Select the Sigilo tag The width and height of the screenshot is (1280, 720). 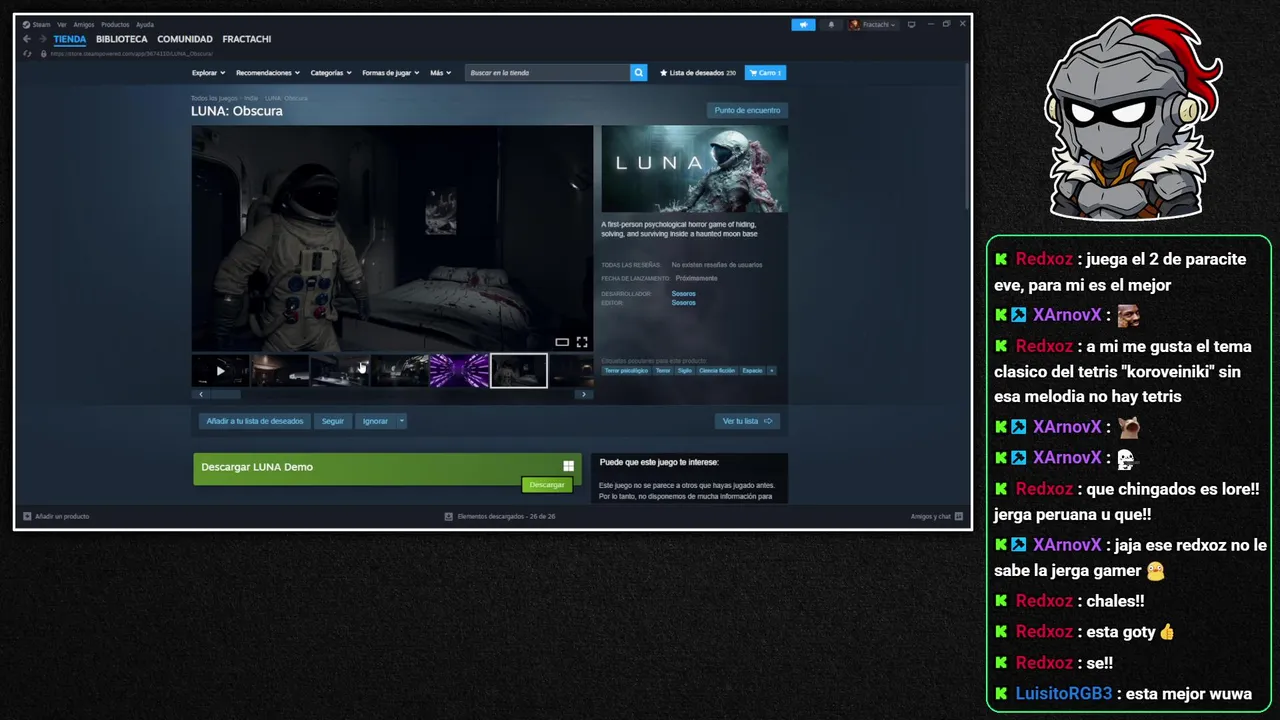pyautogui.click(x=685, y=370)
